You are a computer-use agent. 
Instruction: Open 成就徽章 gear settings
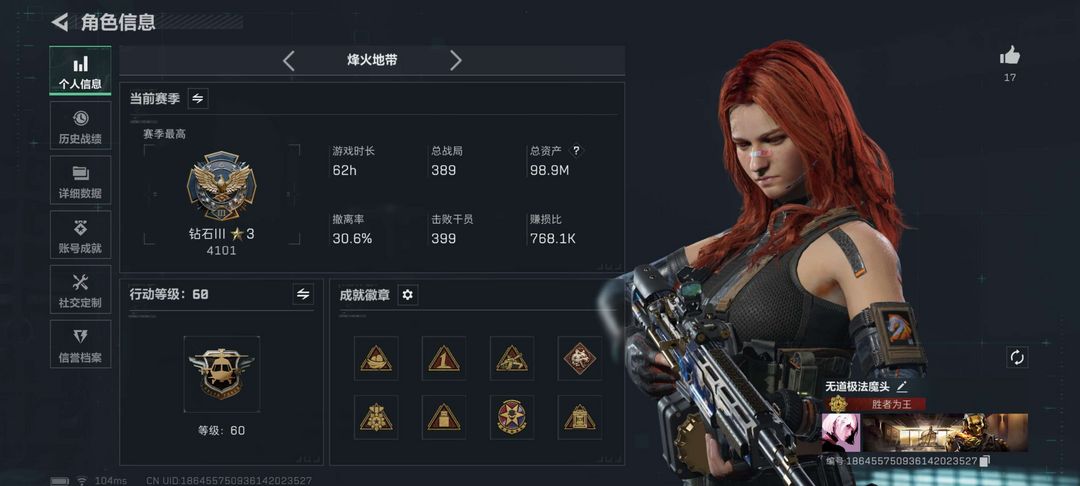(x=408, y=295)
